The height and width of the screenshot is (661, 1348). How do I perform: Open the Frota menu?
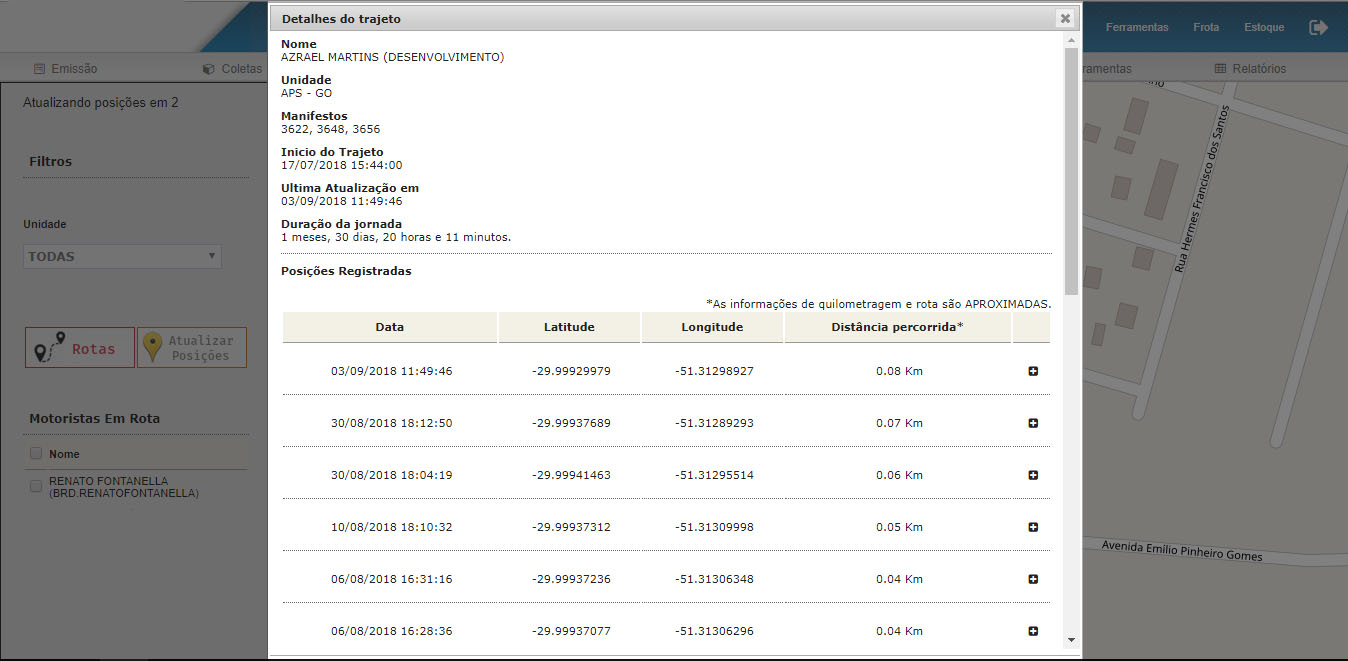pos(1206,27)
